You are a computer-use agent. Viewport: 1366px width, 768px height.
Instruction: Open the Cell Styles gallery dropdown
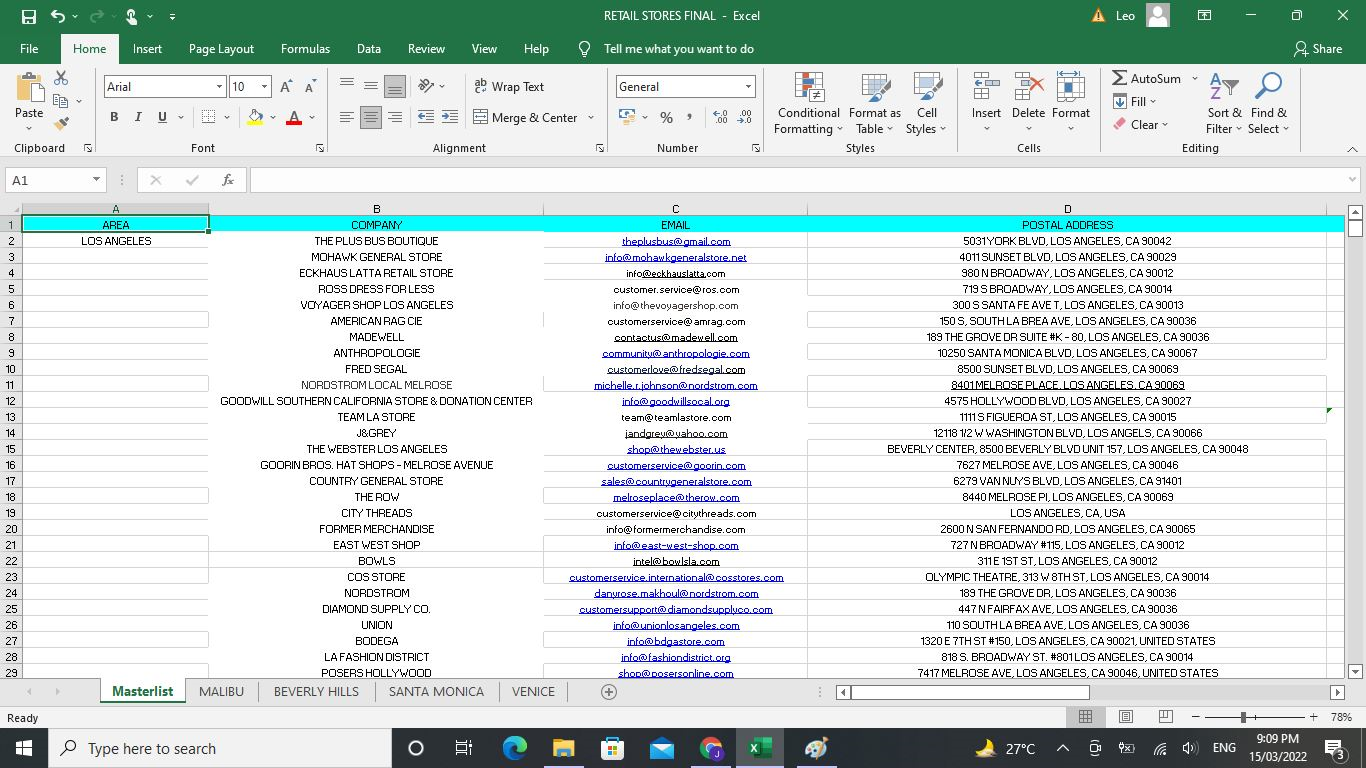click(927, 103)
